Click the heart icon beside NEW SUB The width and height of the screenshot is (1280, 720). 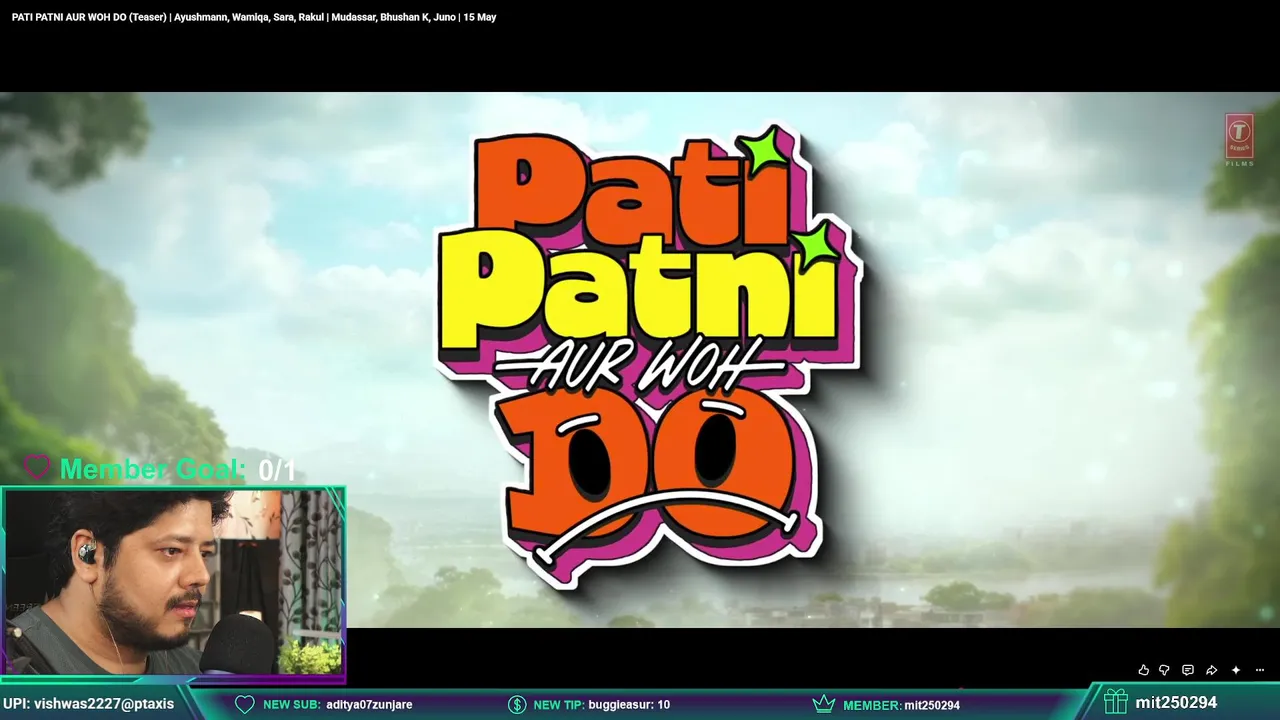pyautogui.click(x=245, y=704)
